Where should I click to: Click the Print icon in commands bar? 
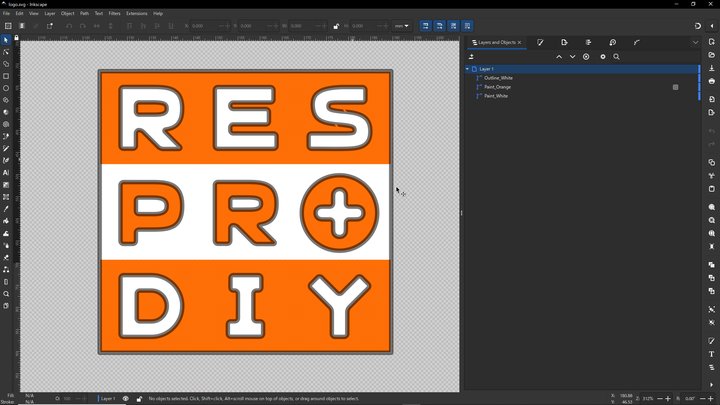point(712,81)
